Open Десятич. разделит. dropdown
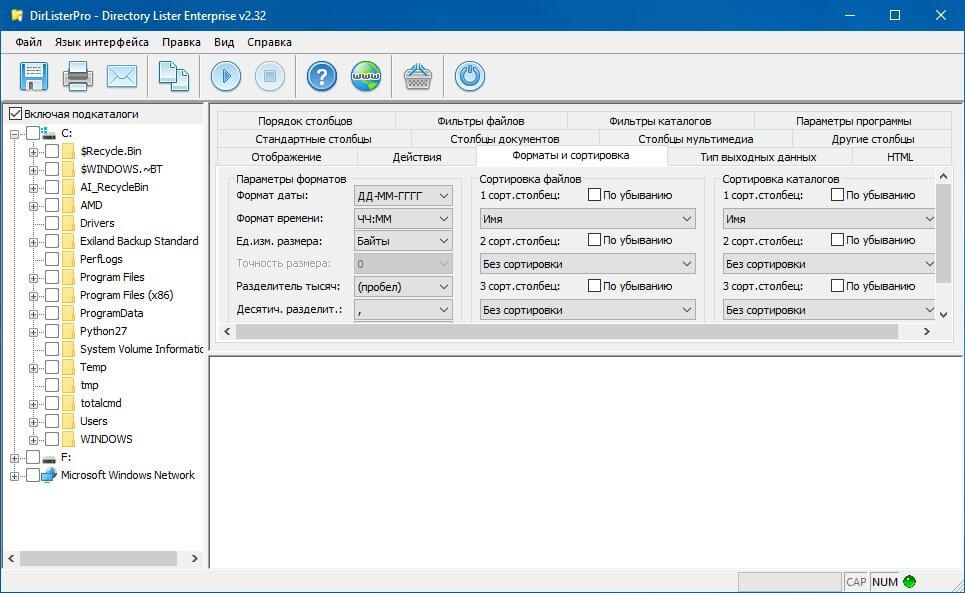965x593 pixels. (403, 310)
